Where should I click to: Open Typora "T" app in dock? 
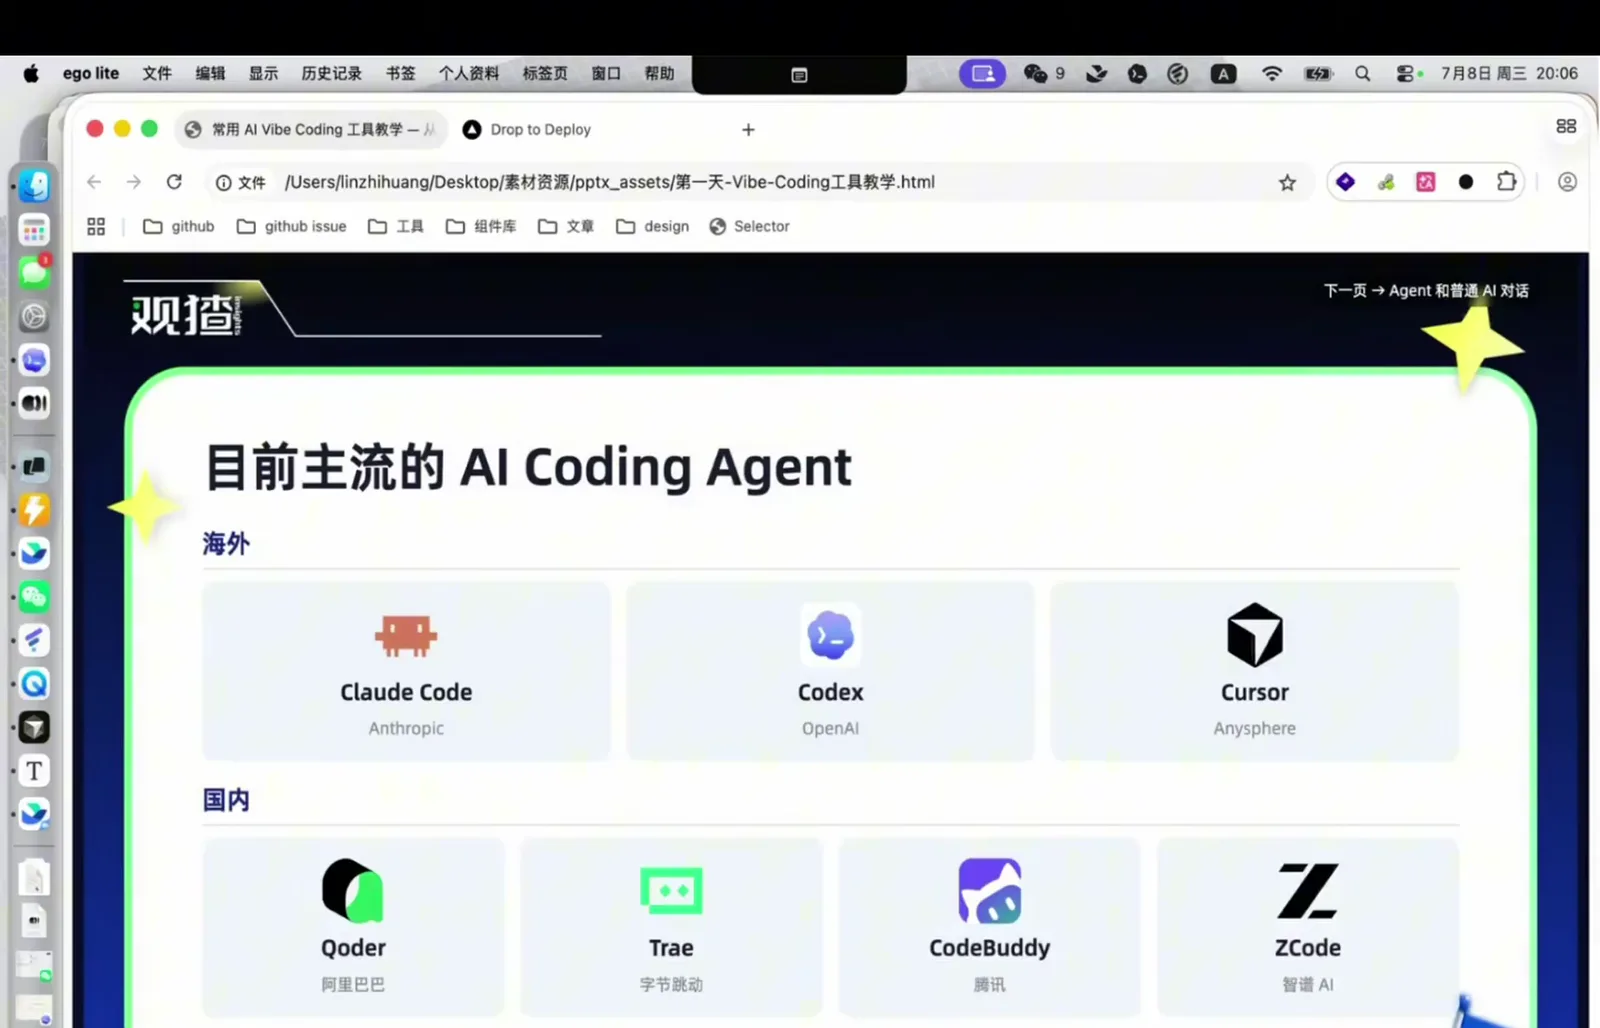[34, 771]
